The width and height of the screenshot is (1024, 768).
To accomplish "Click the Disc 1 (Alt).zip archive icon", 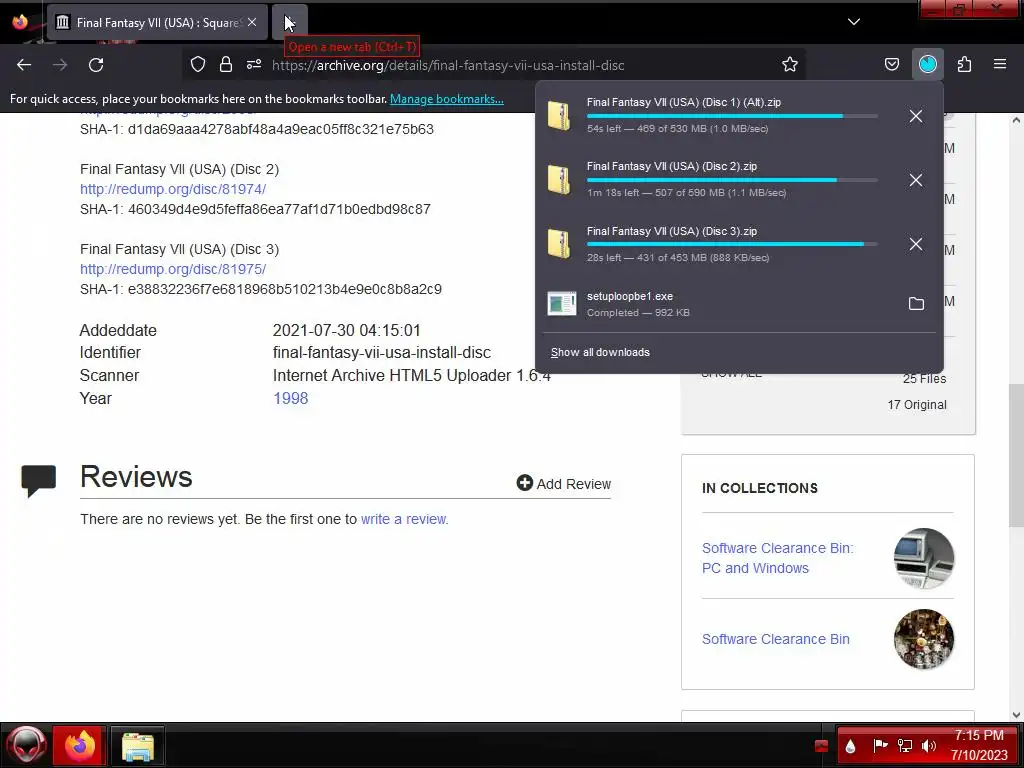I will (x=559, y=116).
